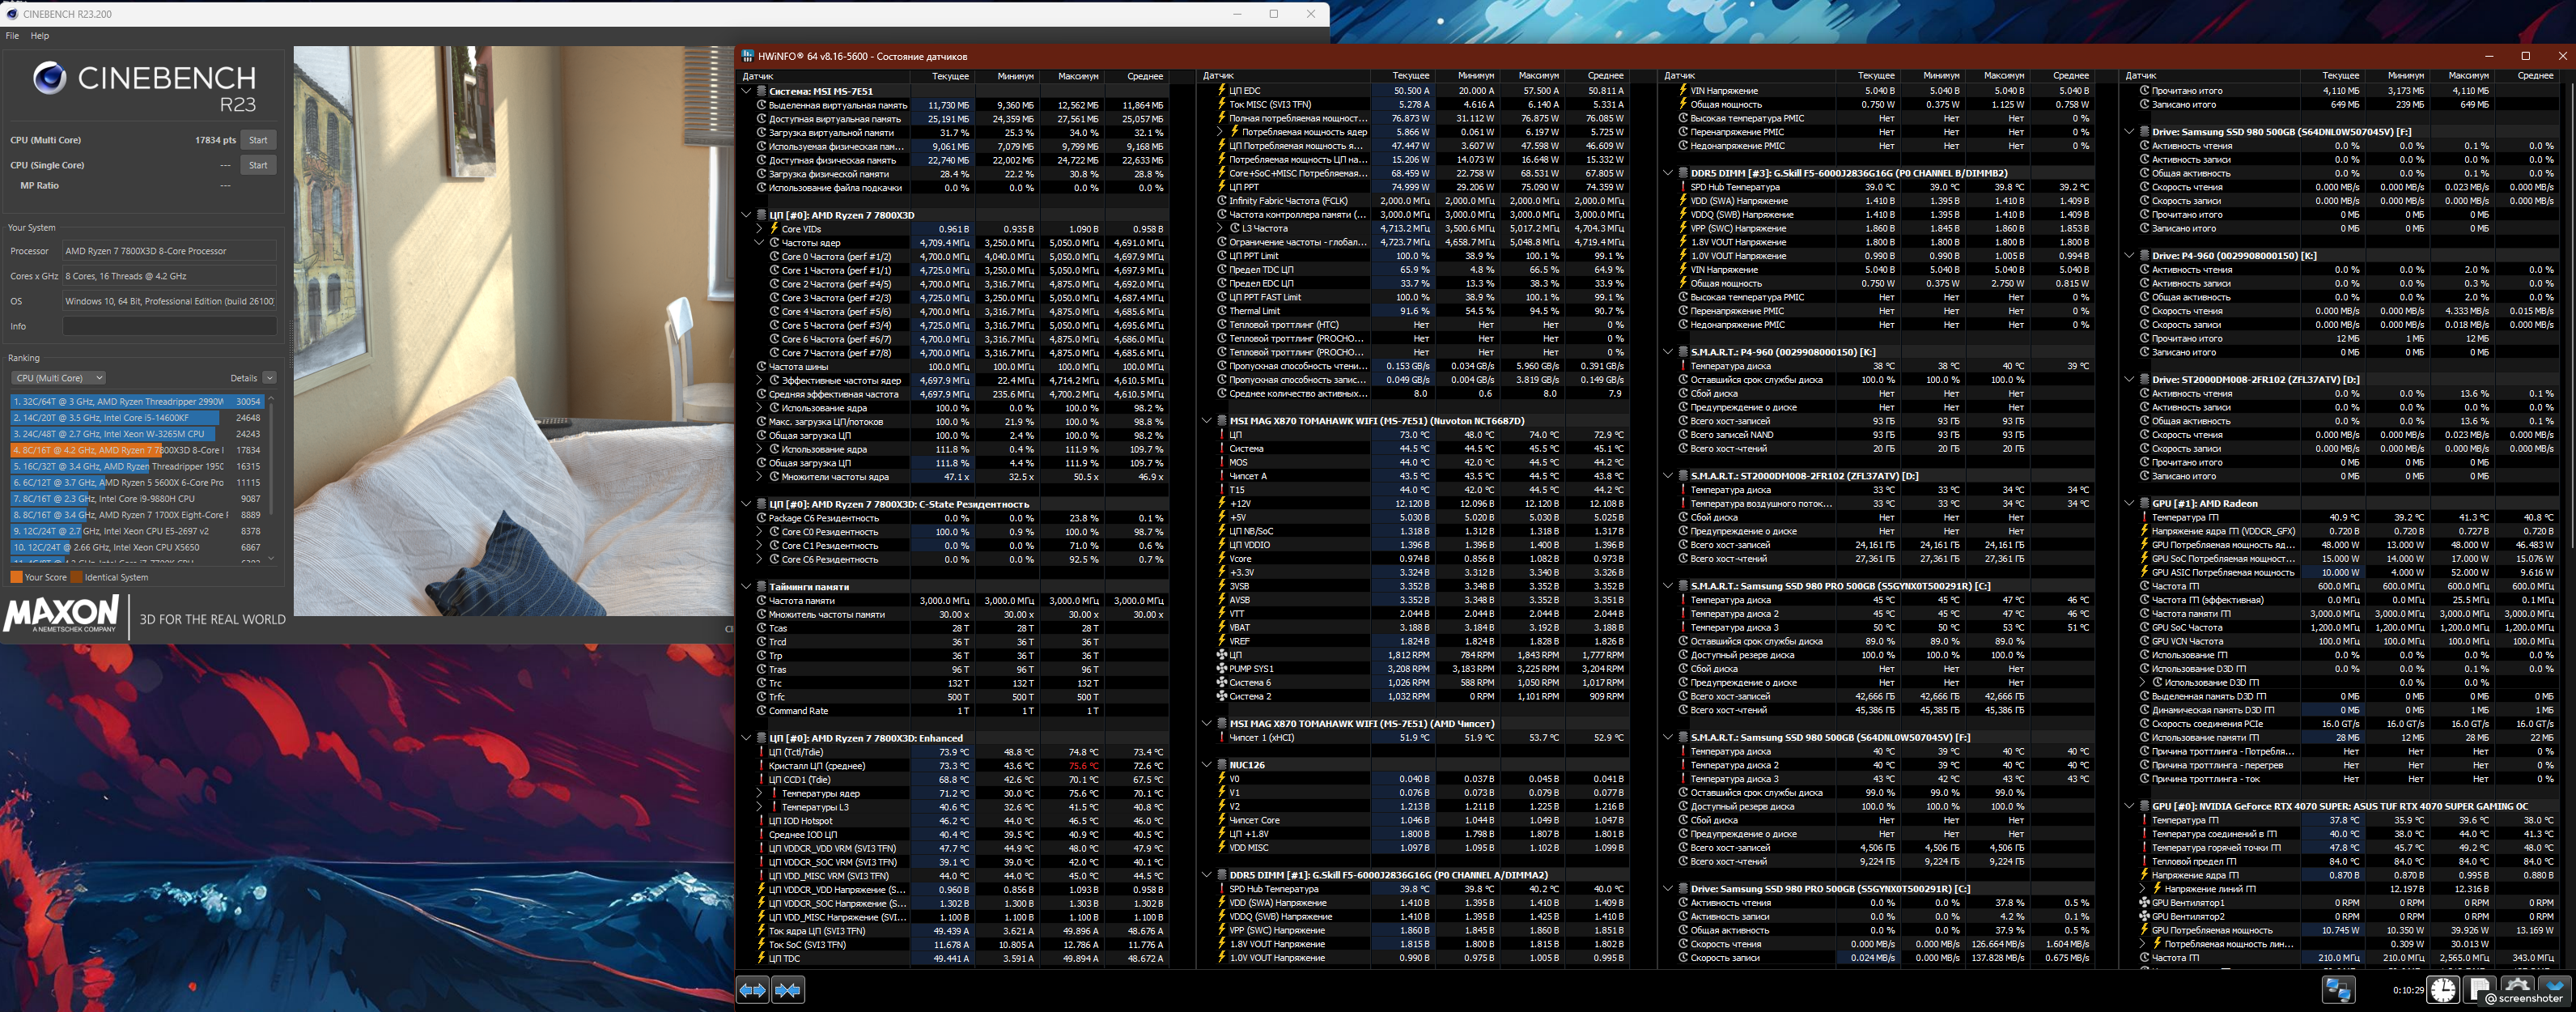Collapse the Тайминги памяти sensor group
The height and width of the screenshot is (1012, 2576).
point(746,587)
